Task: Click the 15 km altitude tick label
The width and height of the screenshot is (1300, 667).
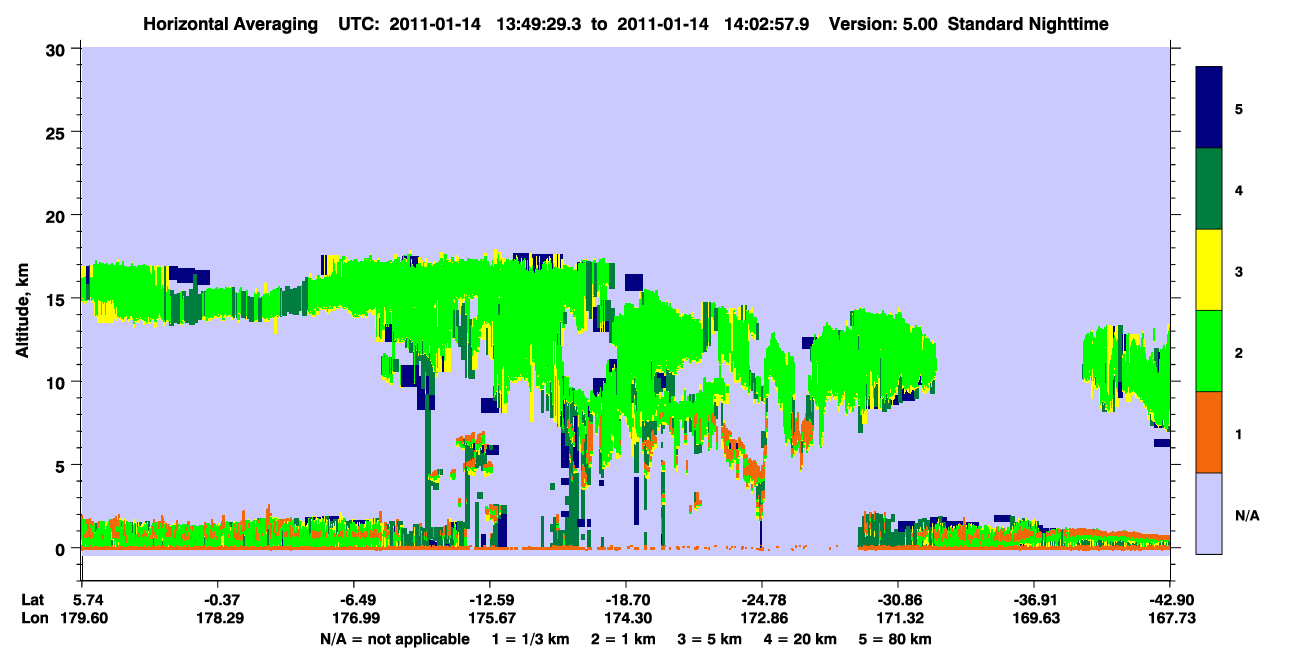Action: pos(57,299)
